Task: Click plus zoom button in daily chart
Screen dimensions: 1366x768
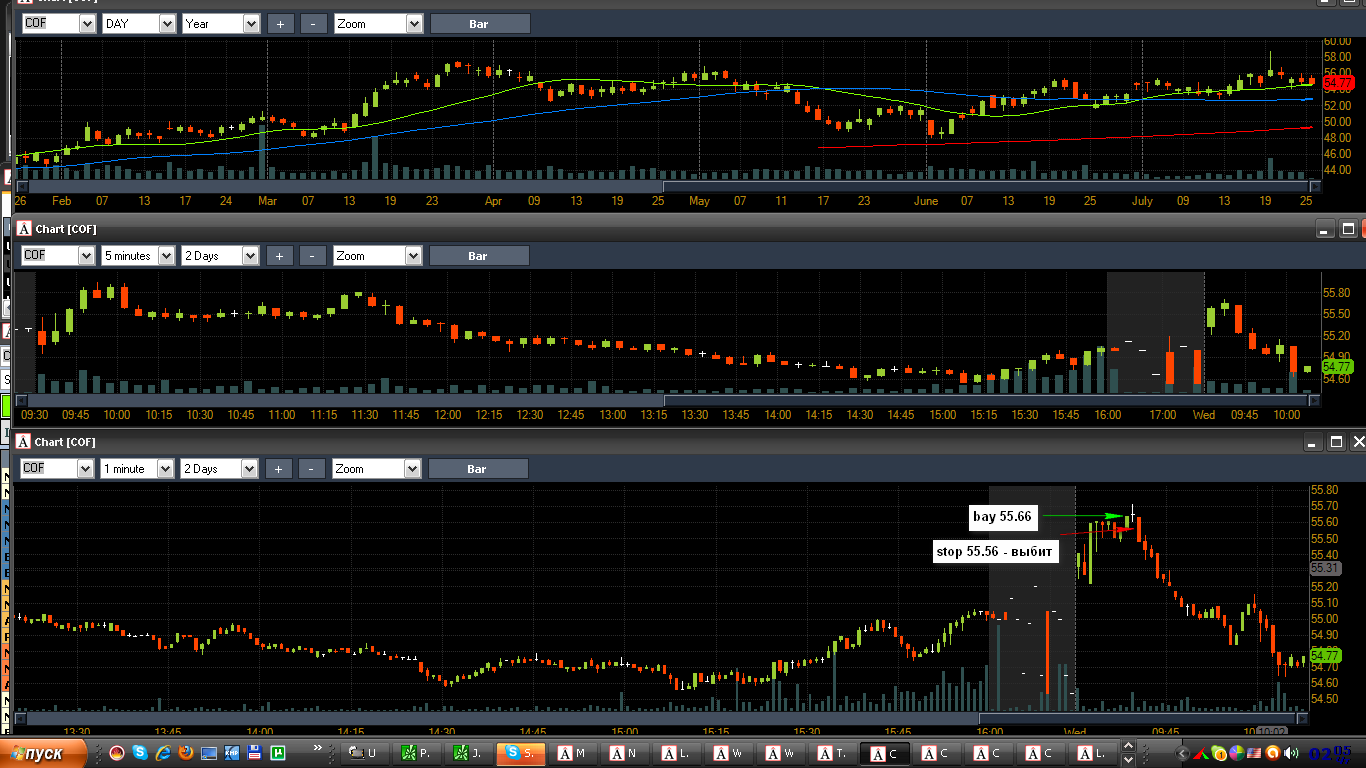Action: click(280, 23)
